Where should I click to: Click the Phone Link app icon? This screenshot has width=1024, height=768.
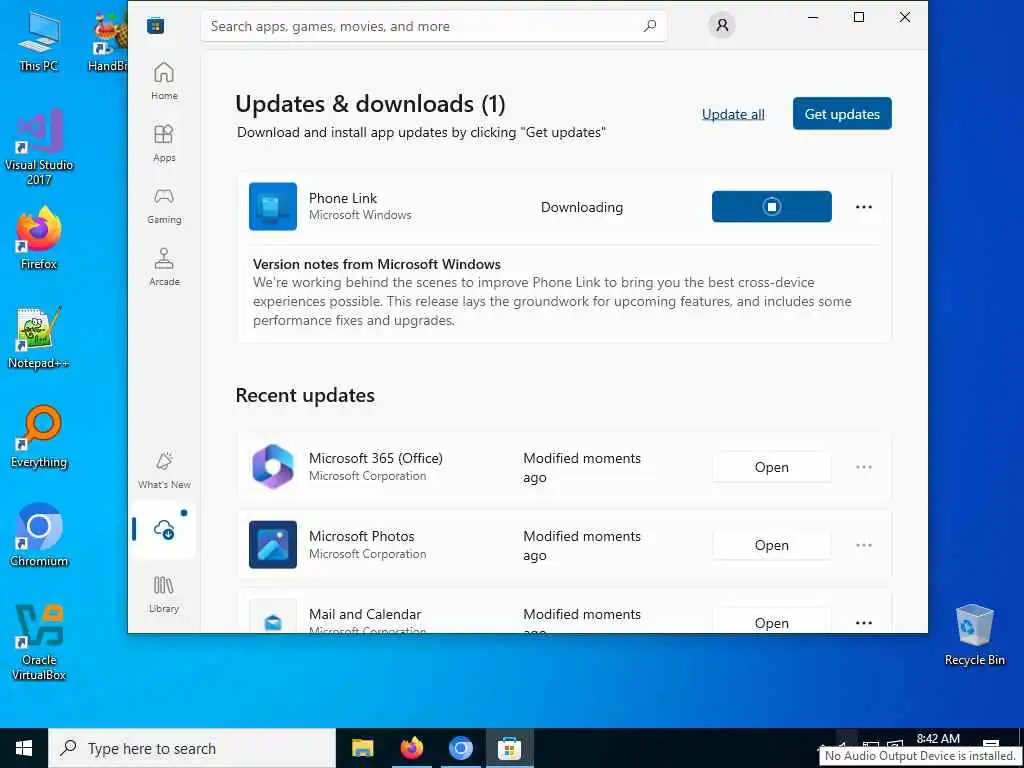point(272,206)
